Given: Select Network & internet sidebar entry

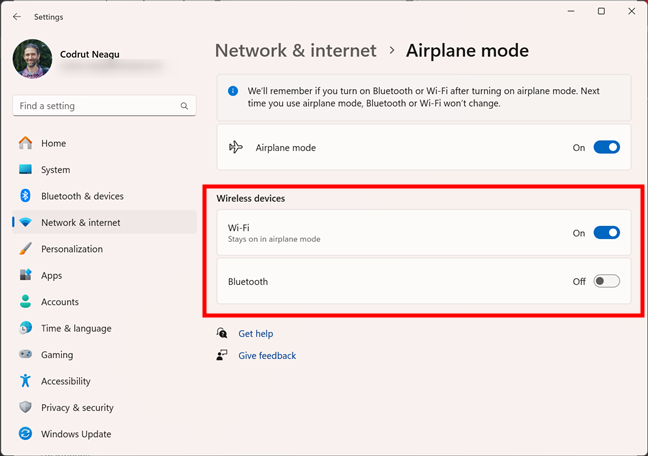Looking at the screenshot, I should 104,222.
